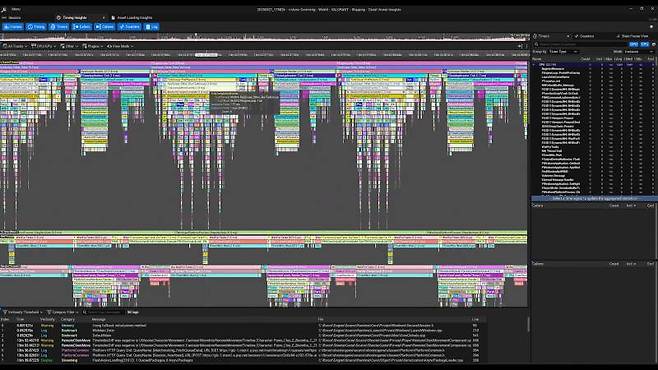Image resolution: width=658 pixels, height=370 pixels.
Task: Switch to the Asset Loading Insights tab
Action: point(132,18)
